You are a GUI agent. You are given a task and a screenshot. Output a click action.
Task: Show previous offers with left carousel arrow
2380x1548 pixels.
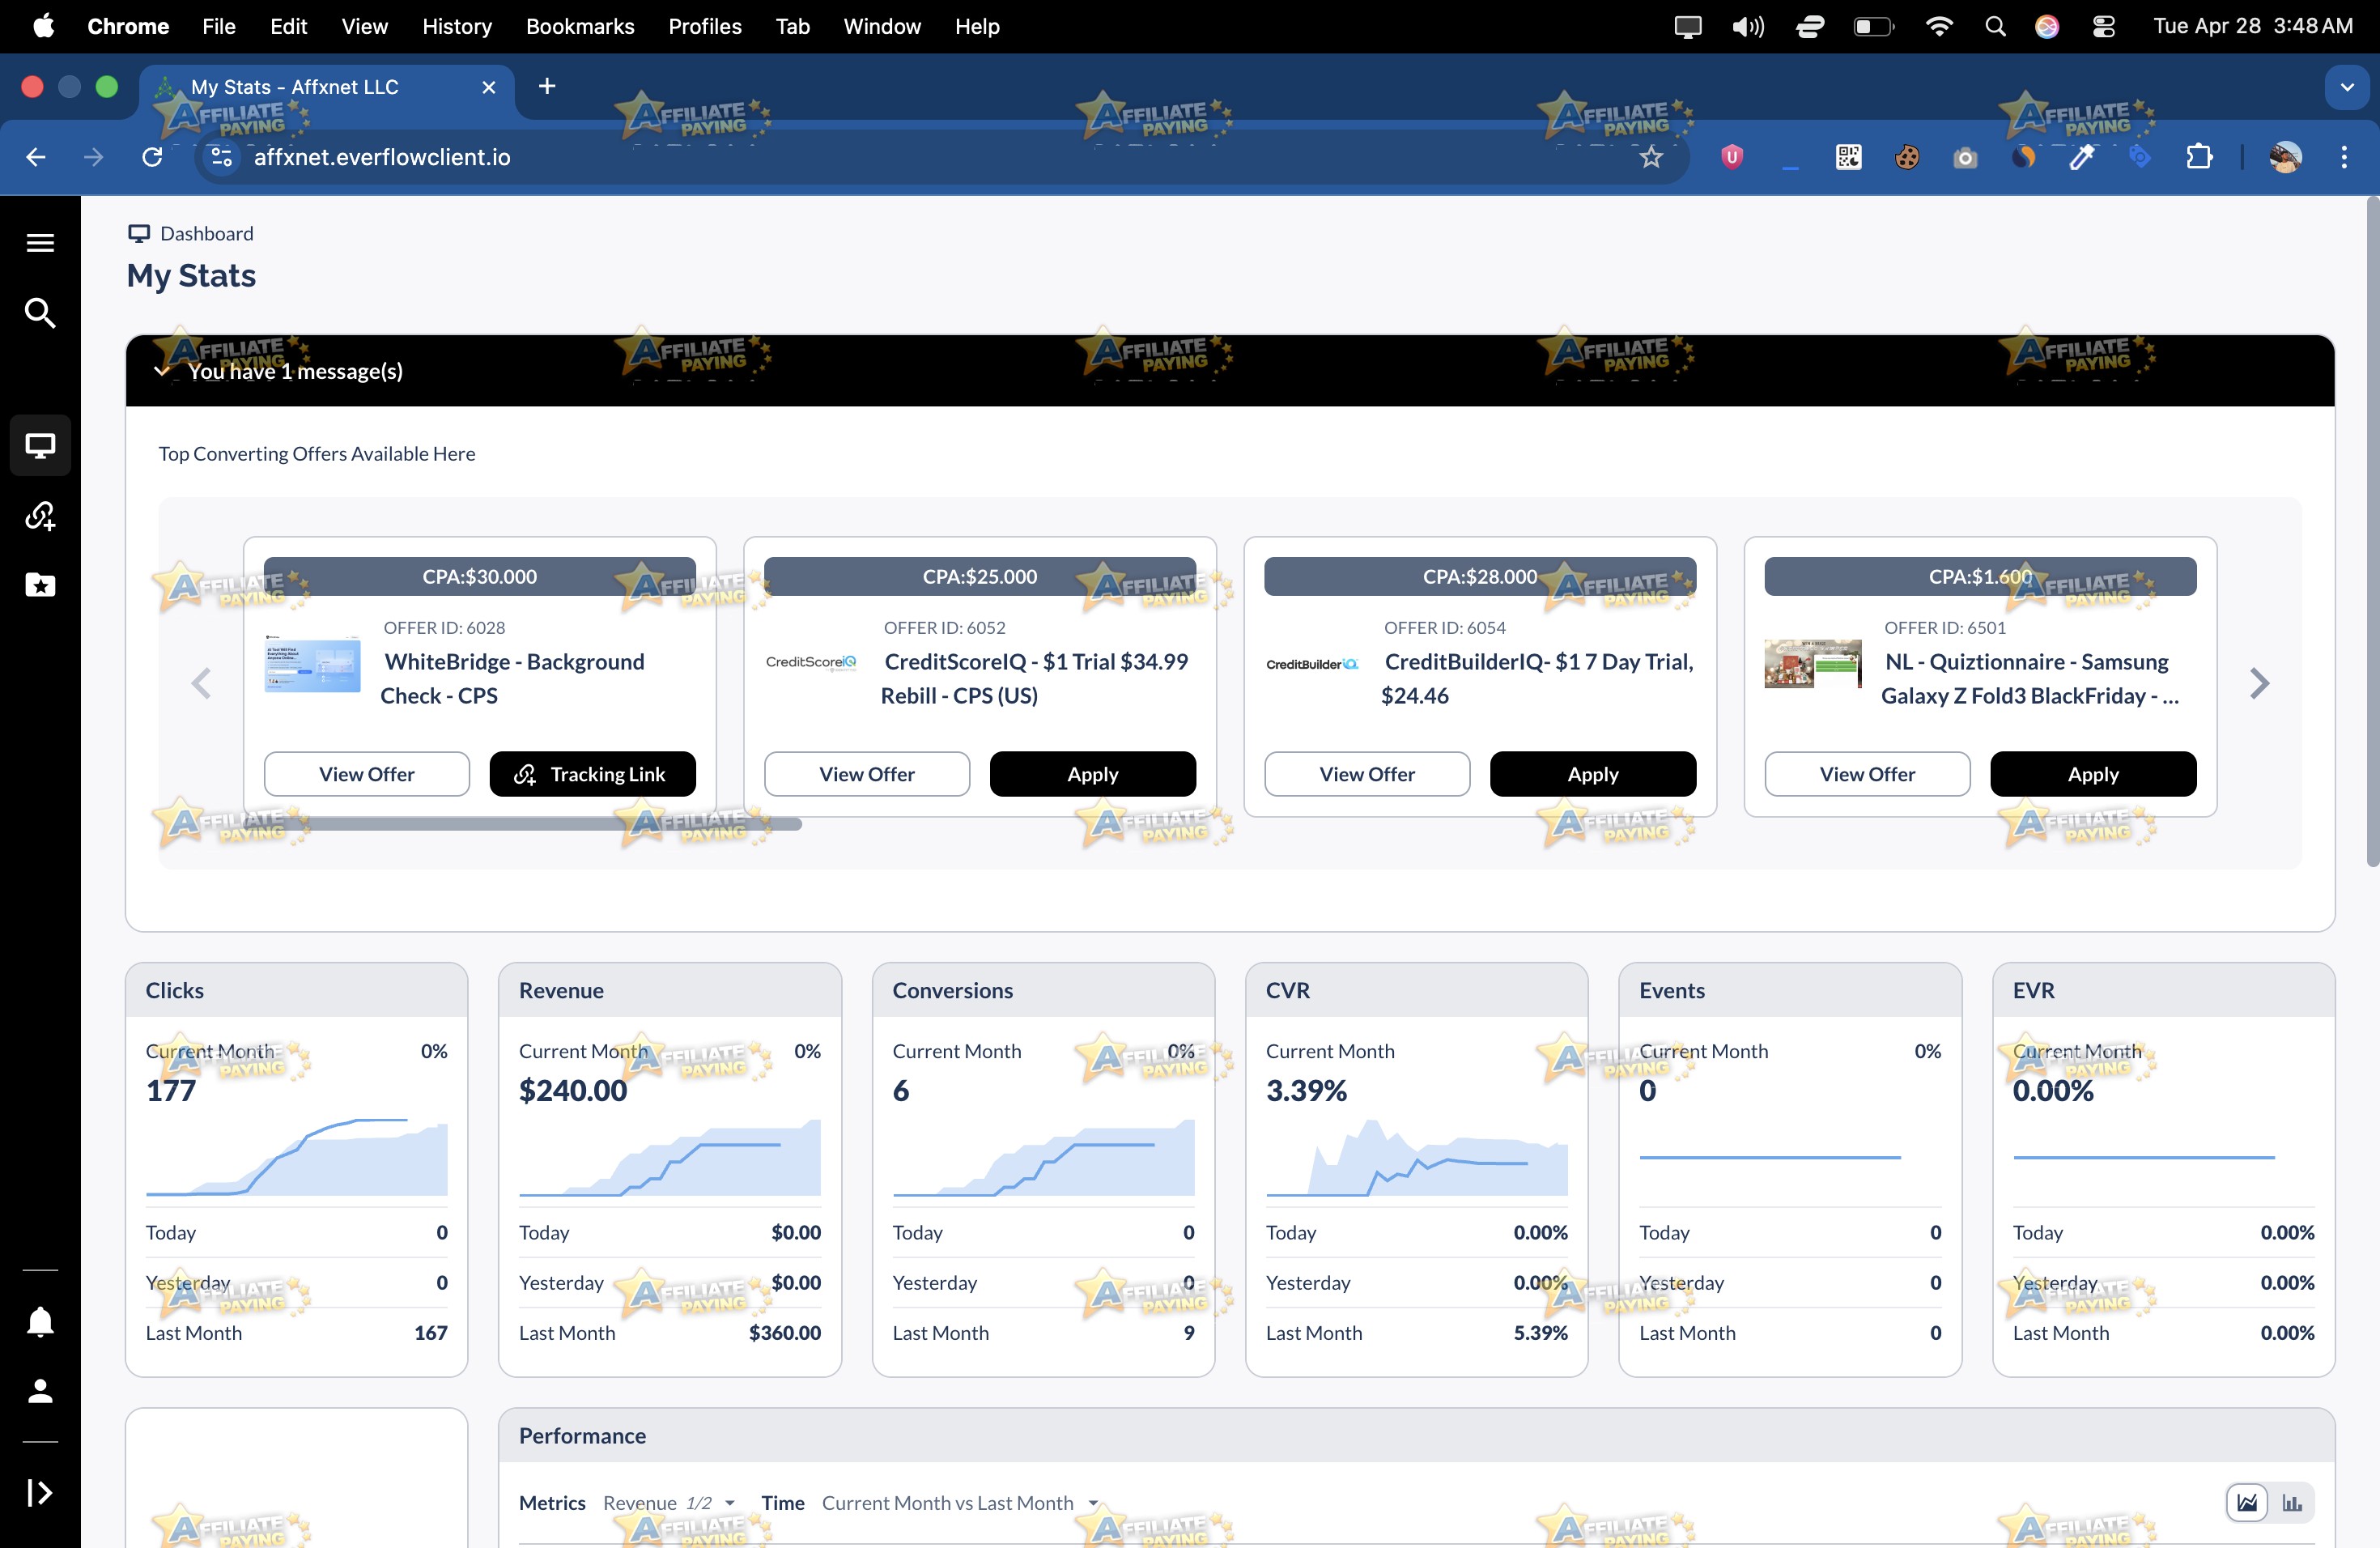click(x=201, y=684)
